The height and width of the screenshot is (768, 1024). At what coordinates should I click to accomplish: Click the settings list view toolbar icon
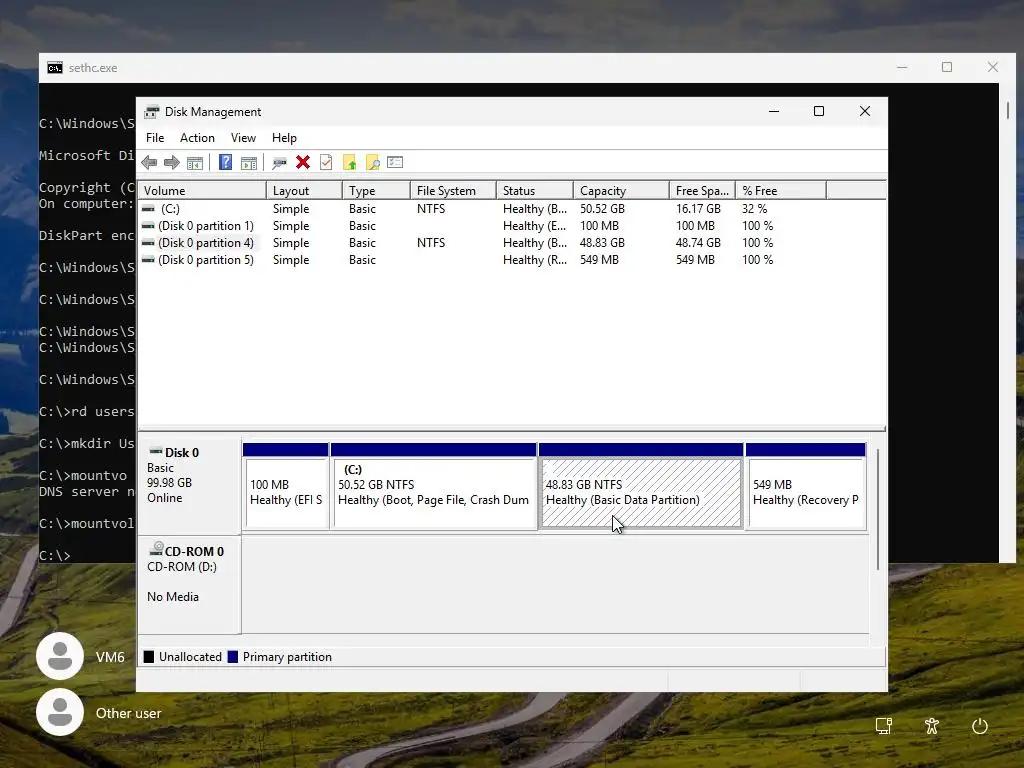pyautogui.click(x=395, y=162)
